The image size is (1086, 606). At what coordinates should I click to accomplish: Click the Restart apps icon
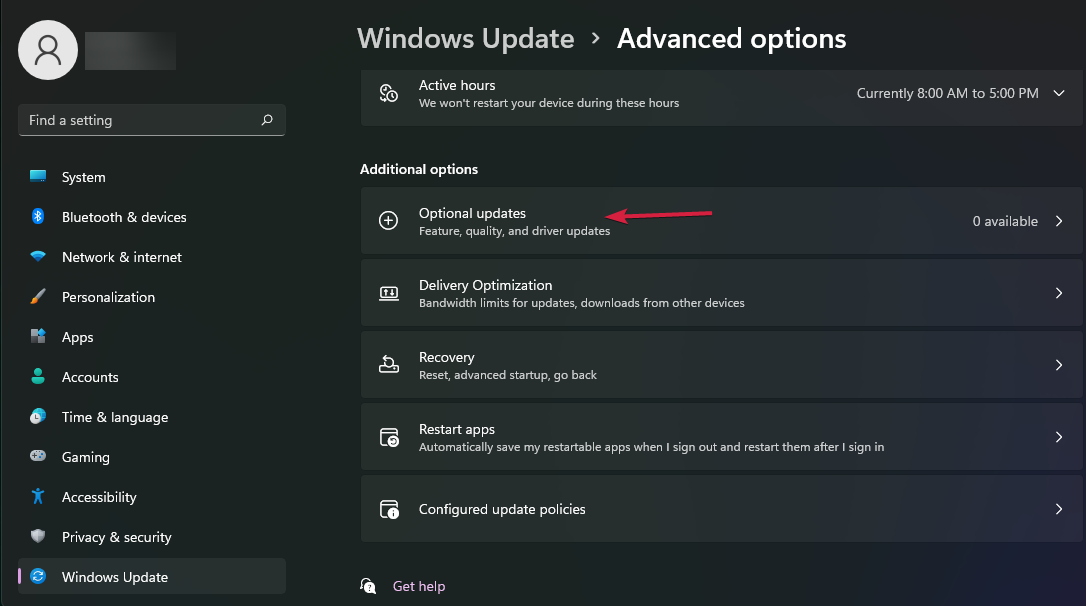389,436
